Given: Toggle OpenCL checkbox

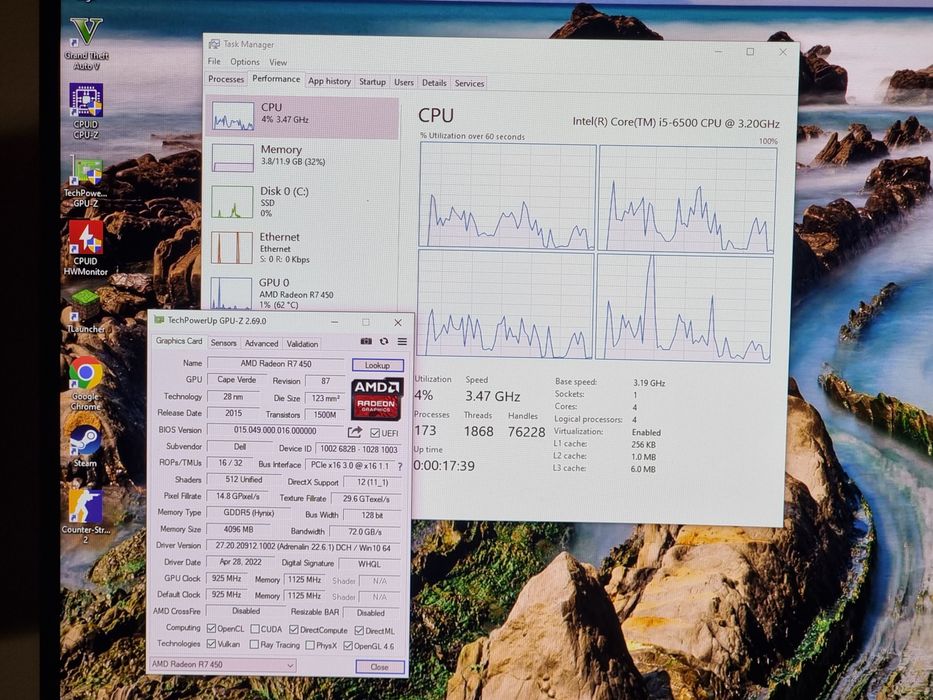Looking at the screenshot, I should [x=211, y=629].
